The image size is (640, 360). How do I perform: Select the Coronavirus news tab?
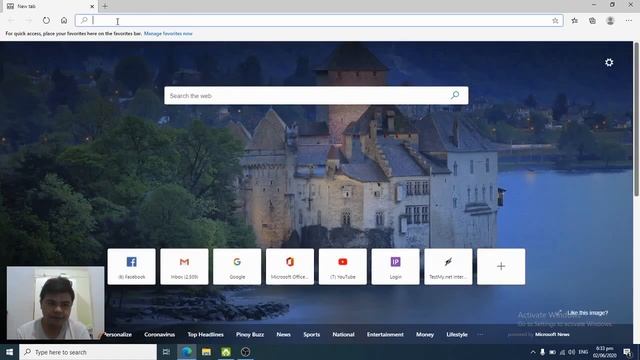(160, 334)
